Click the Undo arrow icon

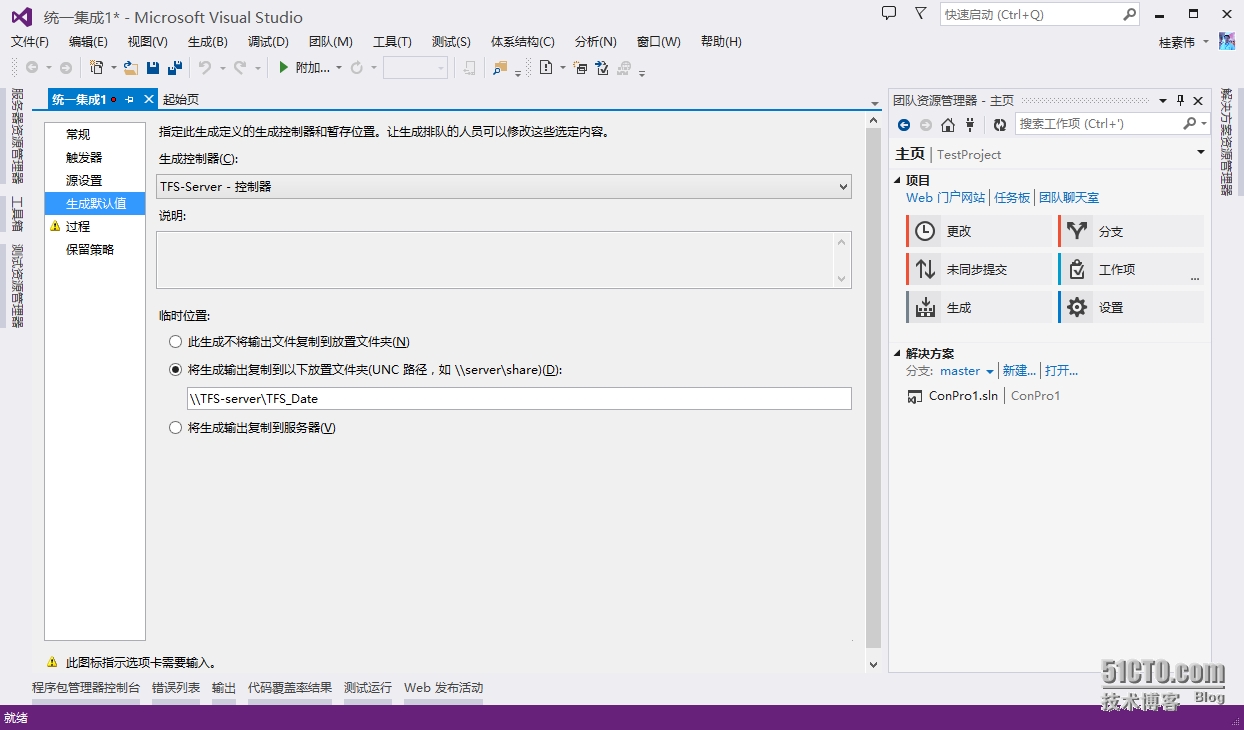205,67
